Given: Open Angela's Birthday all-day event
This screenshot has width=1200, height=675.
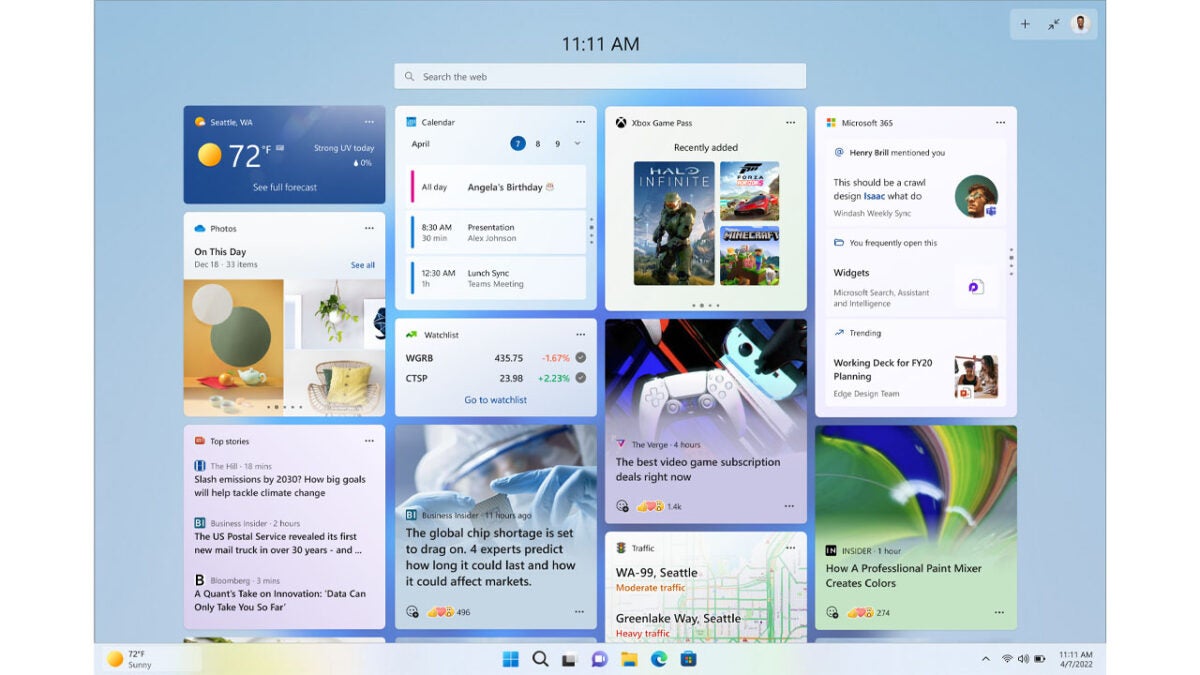Looking at the screenshot, I should coord(497,187).
